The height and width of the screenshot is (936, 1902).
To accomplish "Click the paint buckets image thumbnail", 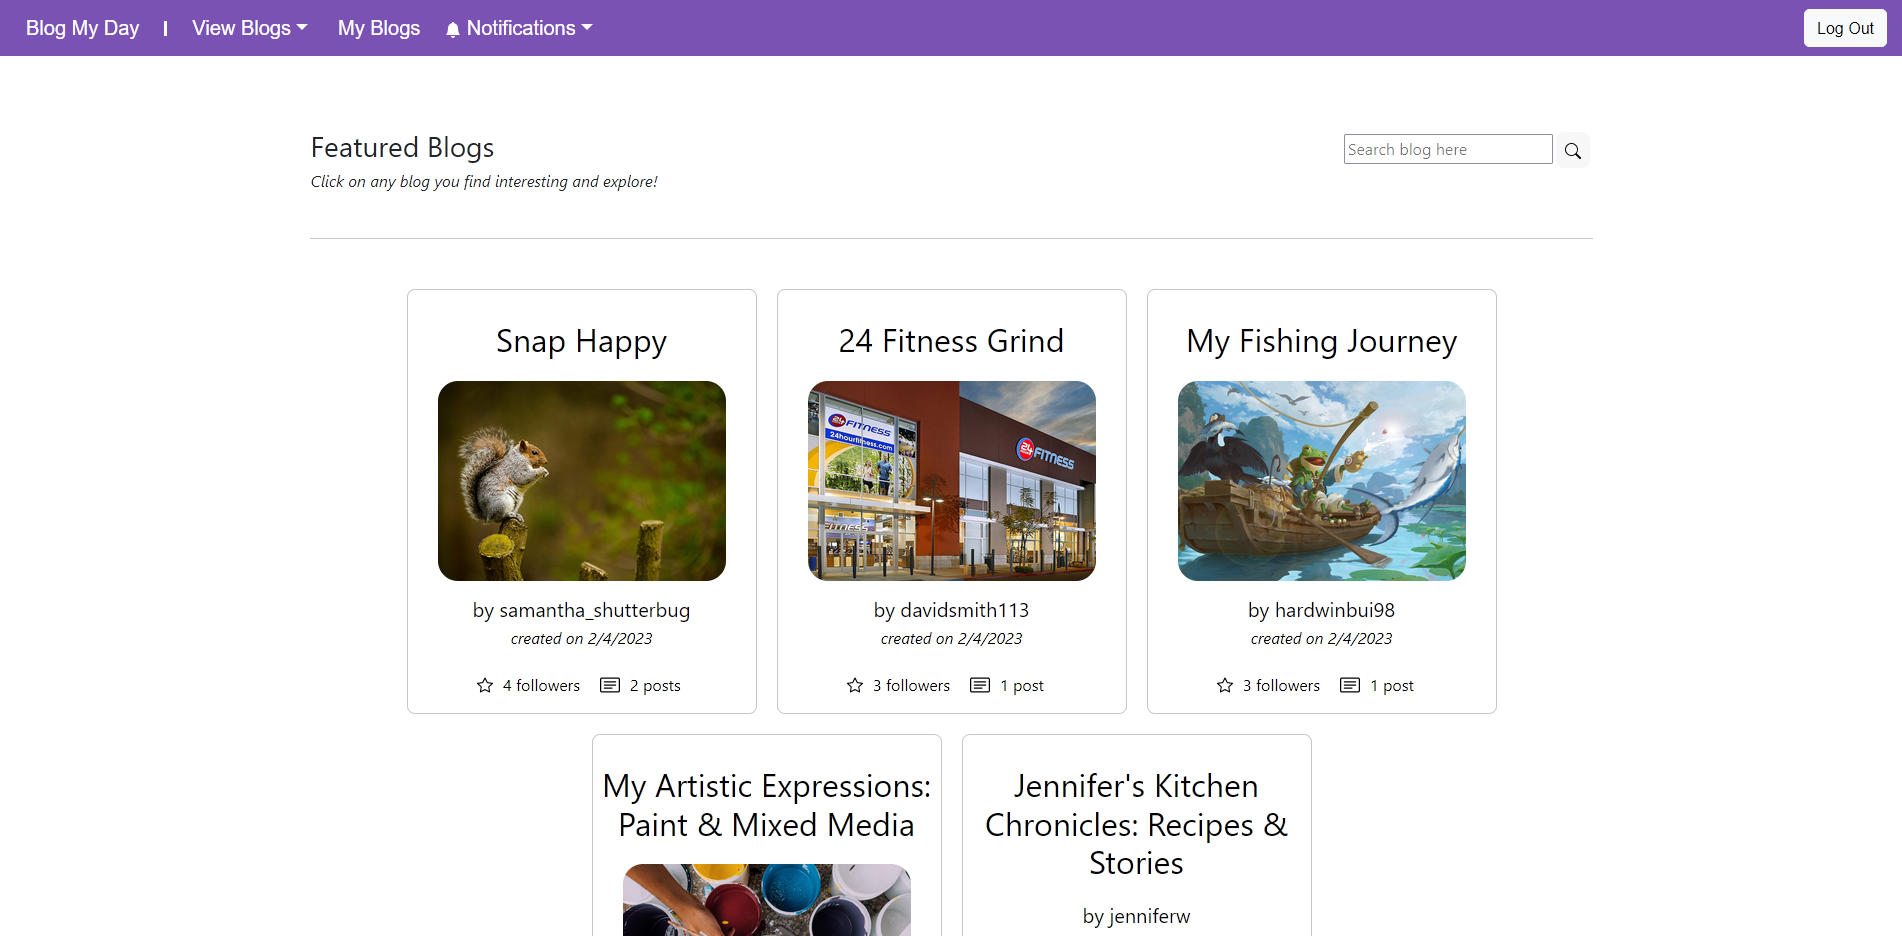I will [766, 900].
